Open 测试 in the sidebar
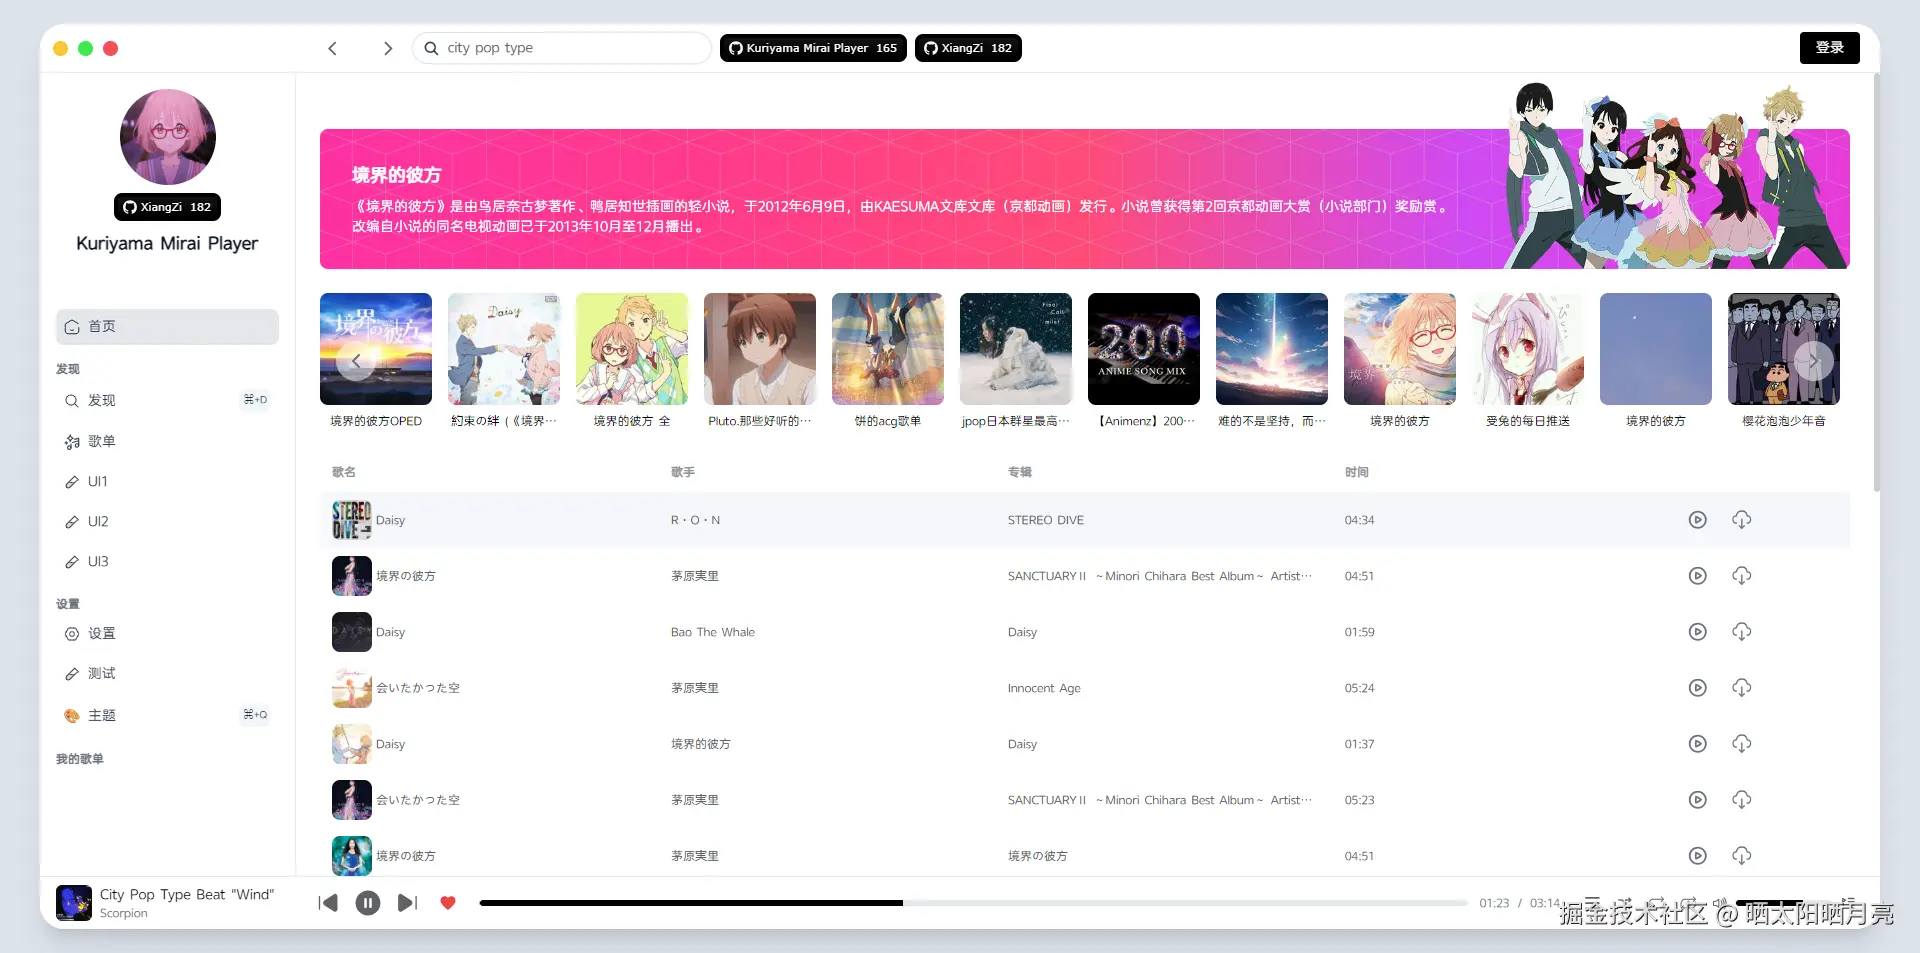This screenshot has width=1920, height=953. tap(167, 673)
